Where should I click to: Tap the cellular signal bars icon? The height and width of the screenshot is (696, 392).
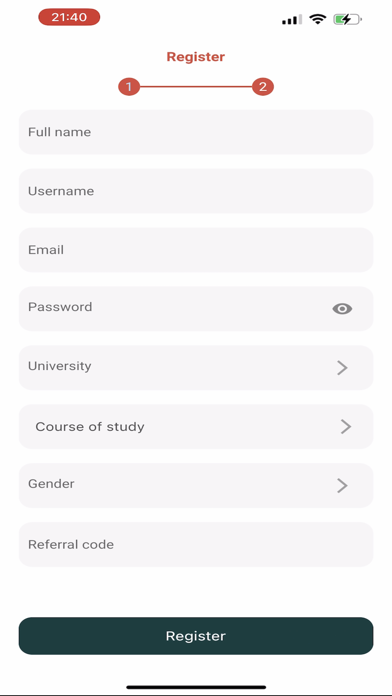292,20
